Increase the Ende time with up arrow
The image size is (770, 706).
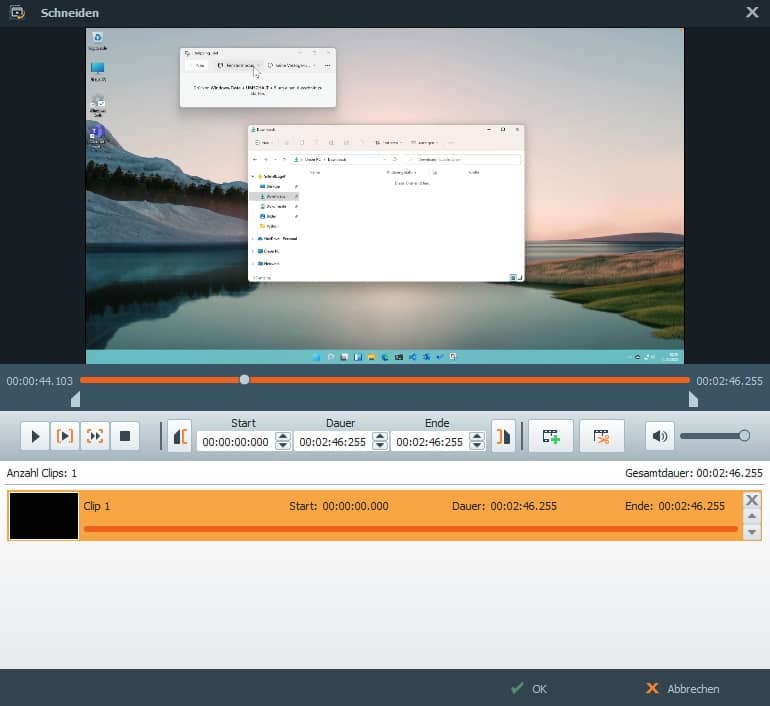coord(477,436)
